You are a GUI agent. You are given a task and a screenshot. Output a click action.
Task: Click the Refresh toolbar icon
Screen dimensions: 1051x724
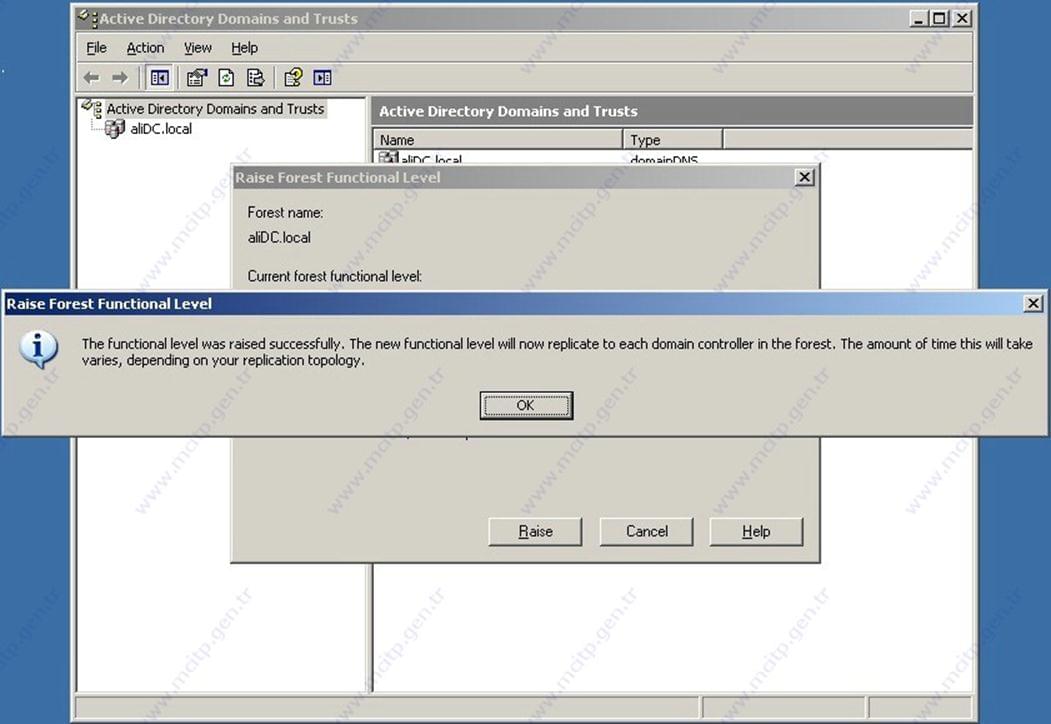(227, 78)
